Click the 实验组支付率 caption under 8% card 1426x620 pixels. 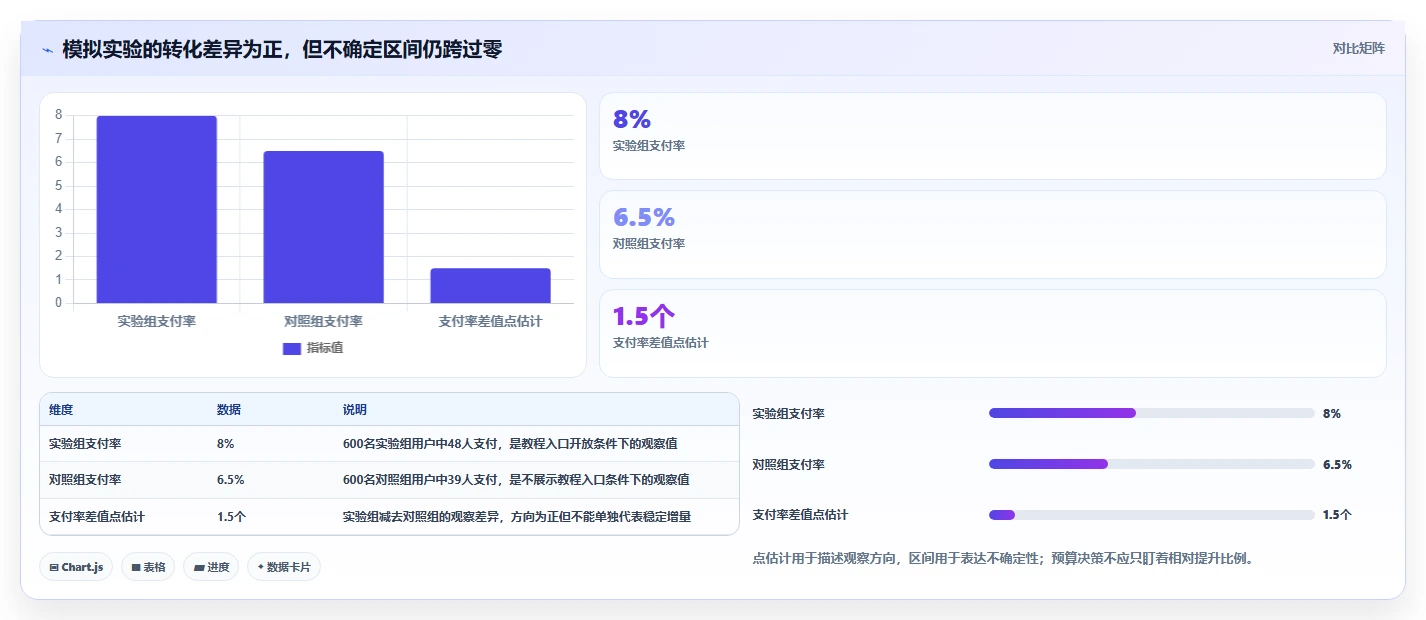click(649, 145)
